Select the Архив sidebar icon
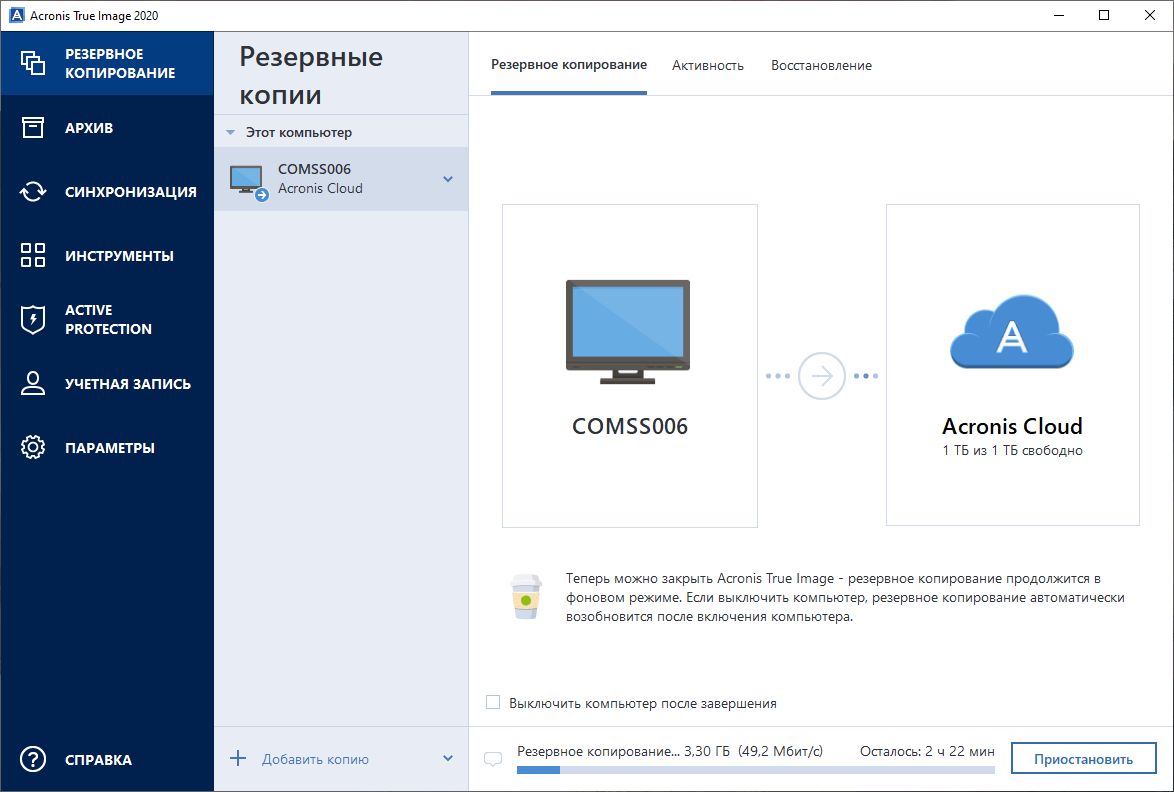The height and width of the screenshot is (792, 1174). pos(32,127)
